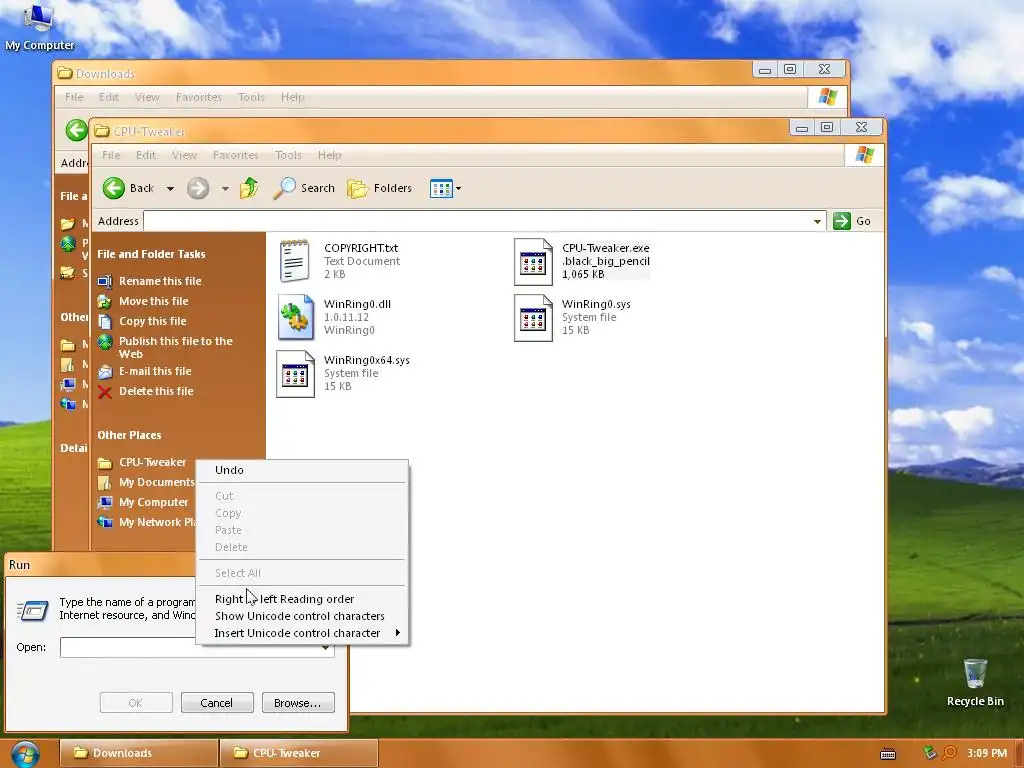The image size is (1024, 768).
Task: Go up one folder level with Up icon
Action: pyautogui.click(x=249, y=188)
